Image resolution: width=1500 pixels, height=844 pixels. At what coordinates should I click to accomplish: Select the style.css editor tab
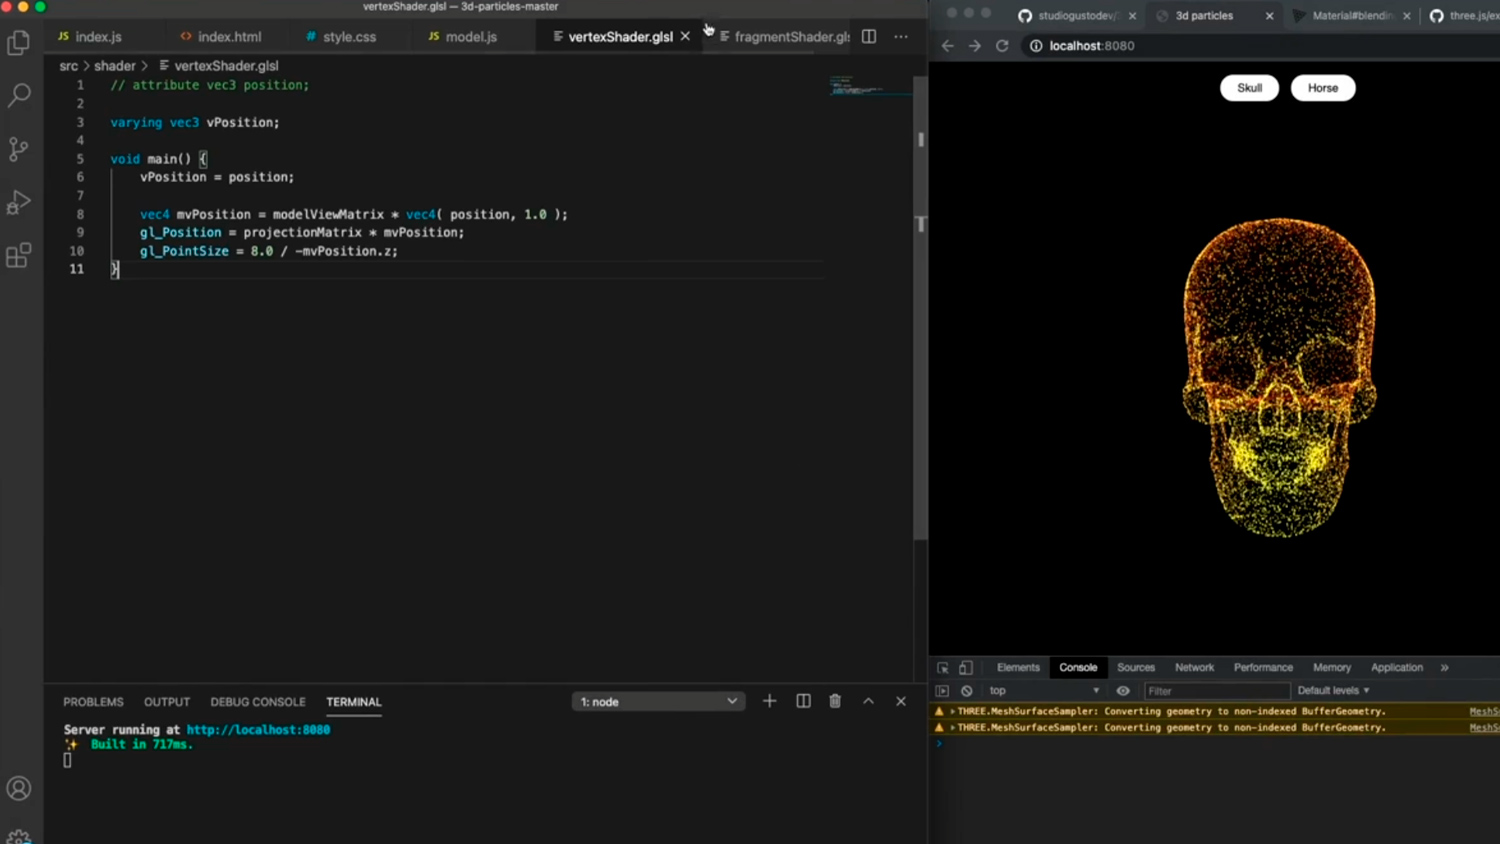coord(348,36)
